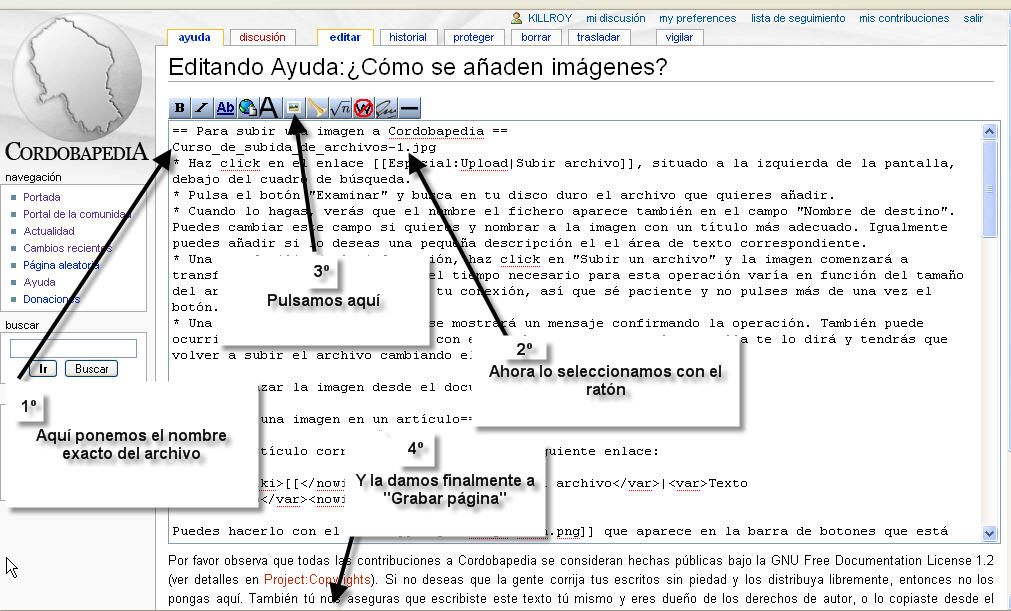The height and width of the screenshot is (611, 1011).
Task: Log out using the salir link
Action: (974, 18)
